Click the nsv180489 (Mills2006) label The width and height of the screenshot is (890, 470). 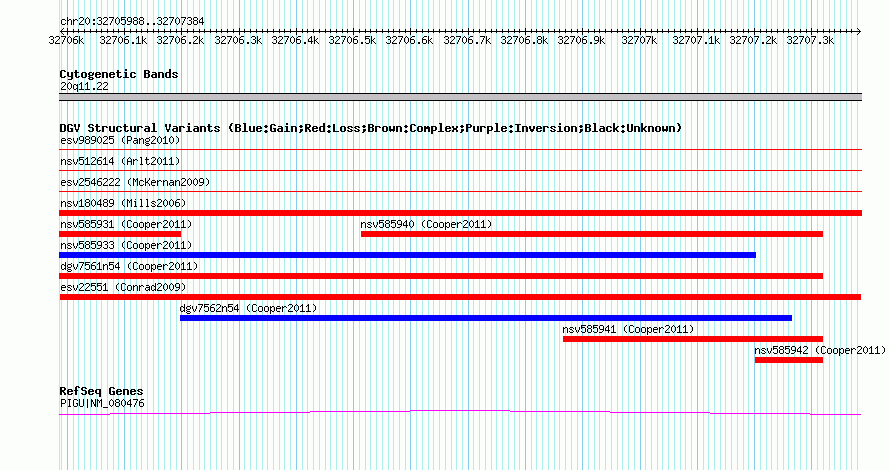tap(123, 203)
